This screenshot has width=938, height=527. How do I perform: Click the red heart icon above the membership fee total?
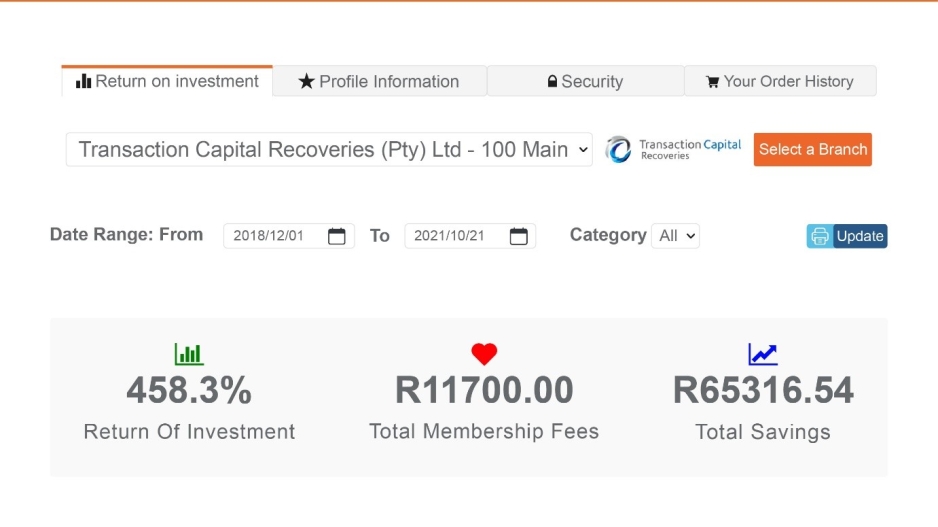tap(484, 354)
